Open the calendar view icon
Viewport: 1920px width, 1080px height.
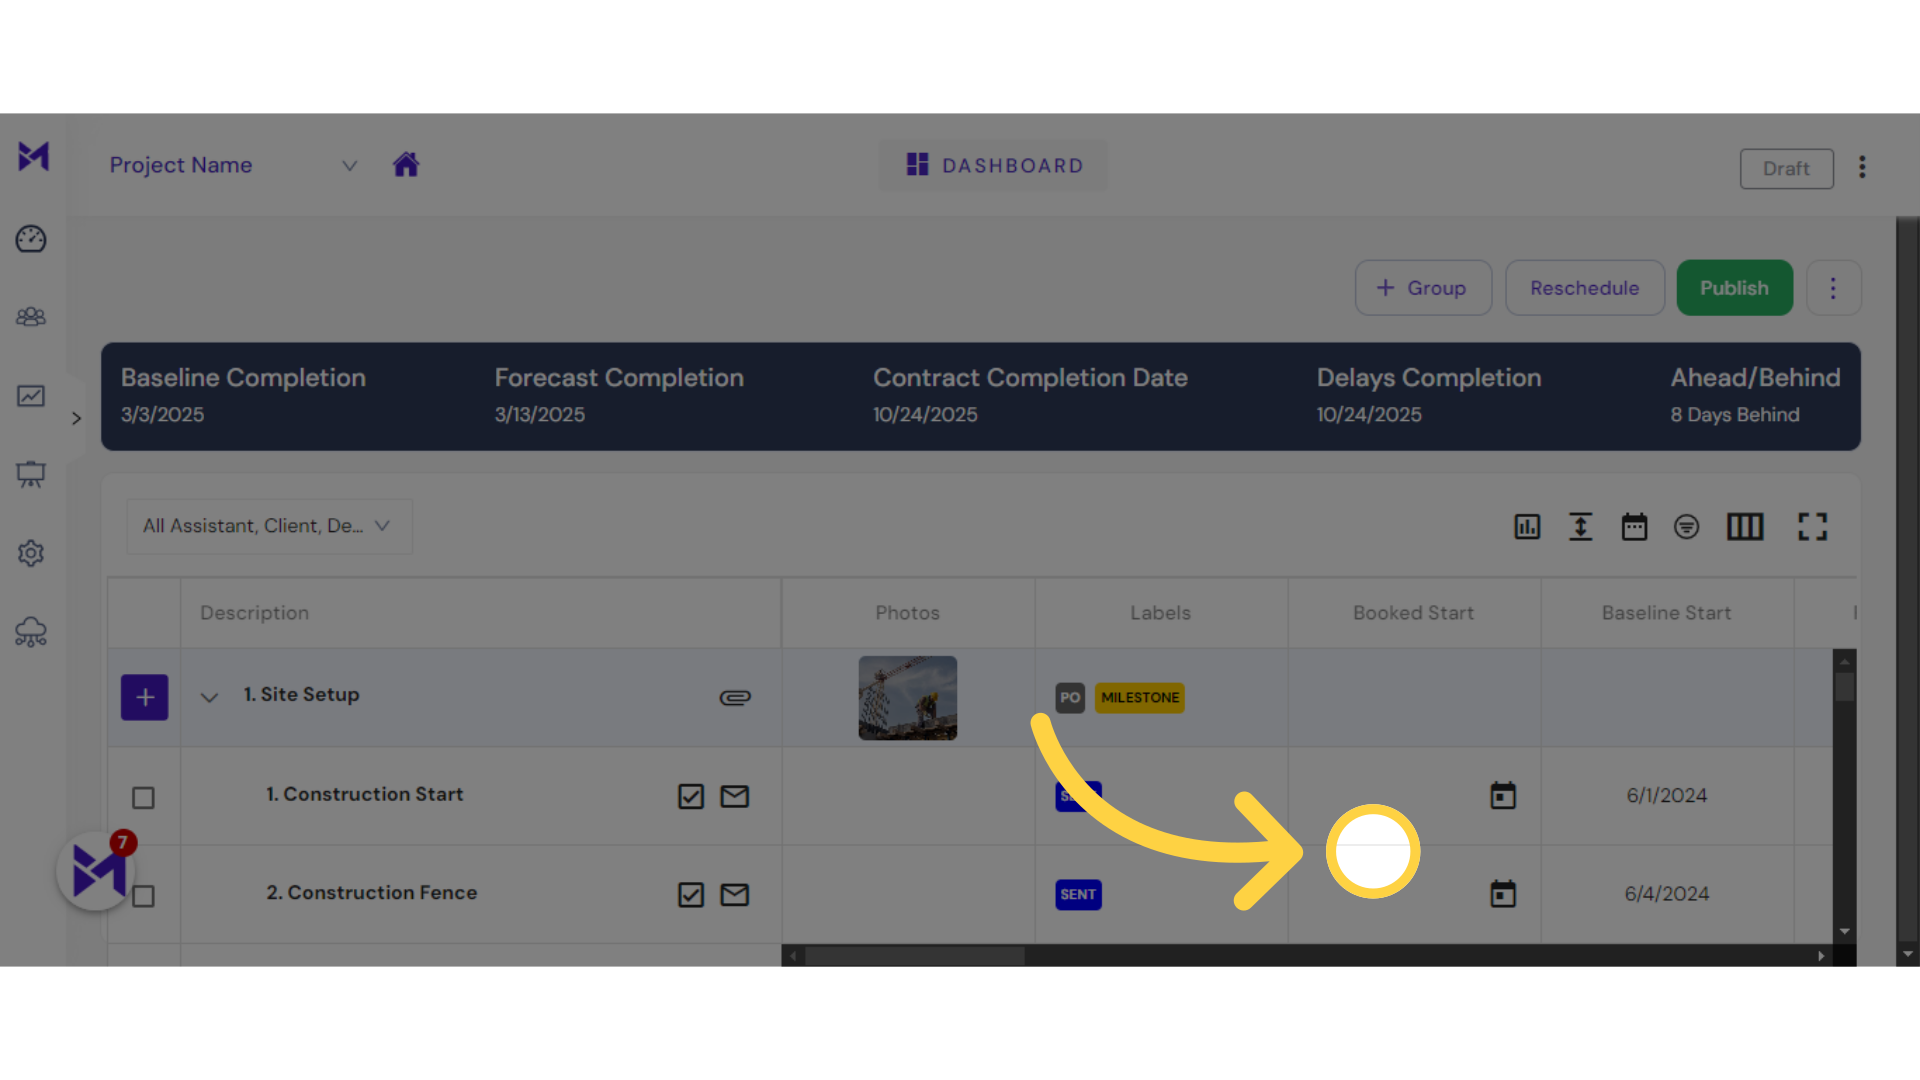1634,526
